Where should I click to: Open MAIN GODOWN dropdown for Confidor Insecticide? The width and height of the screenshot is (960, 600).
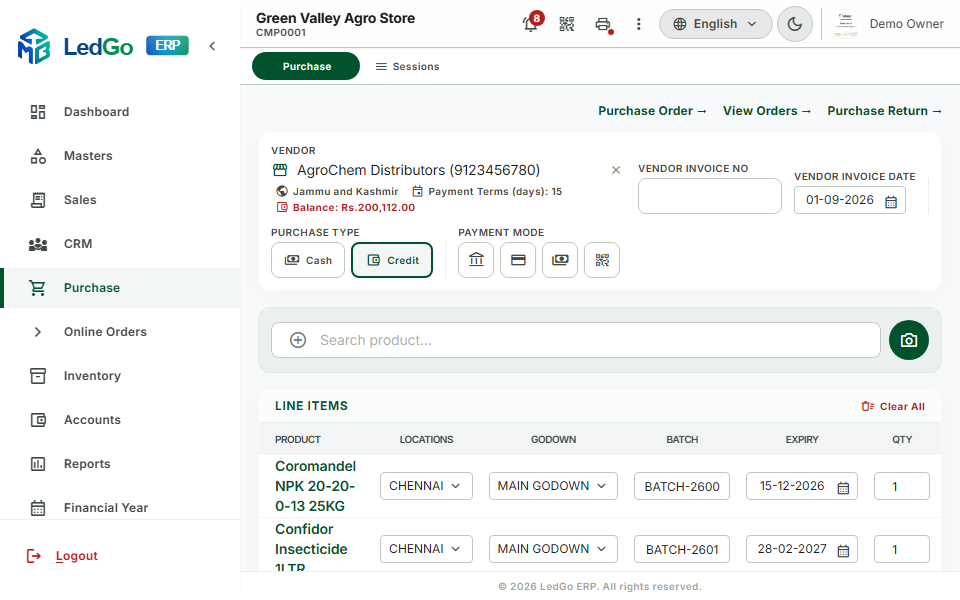553,549
